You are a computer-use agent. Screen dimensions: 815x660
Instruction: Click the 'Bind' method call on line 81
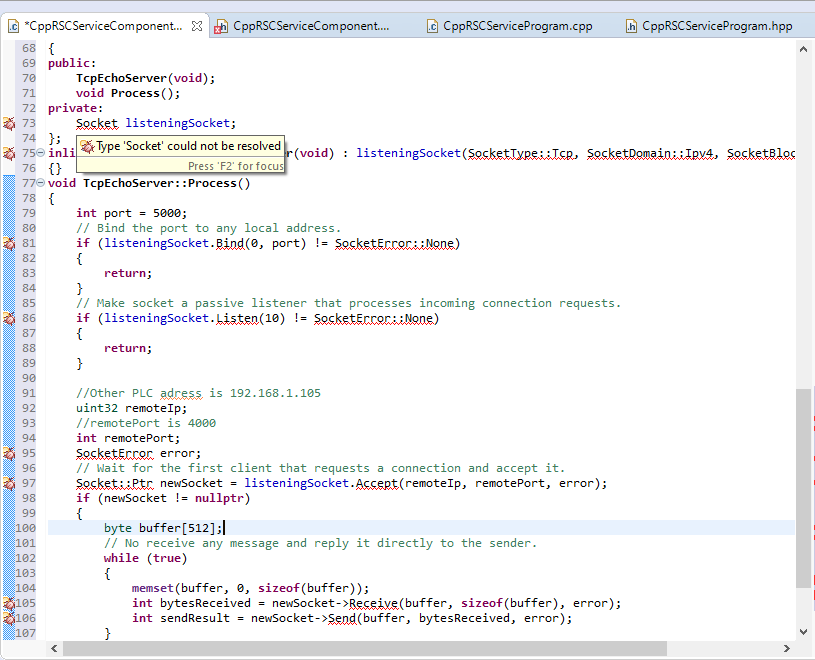(x=230, y=243)
